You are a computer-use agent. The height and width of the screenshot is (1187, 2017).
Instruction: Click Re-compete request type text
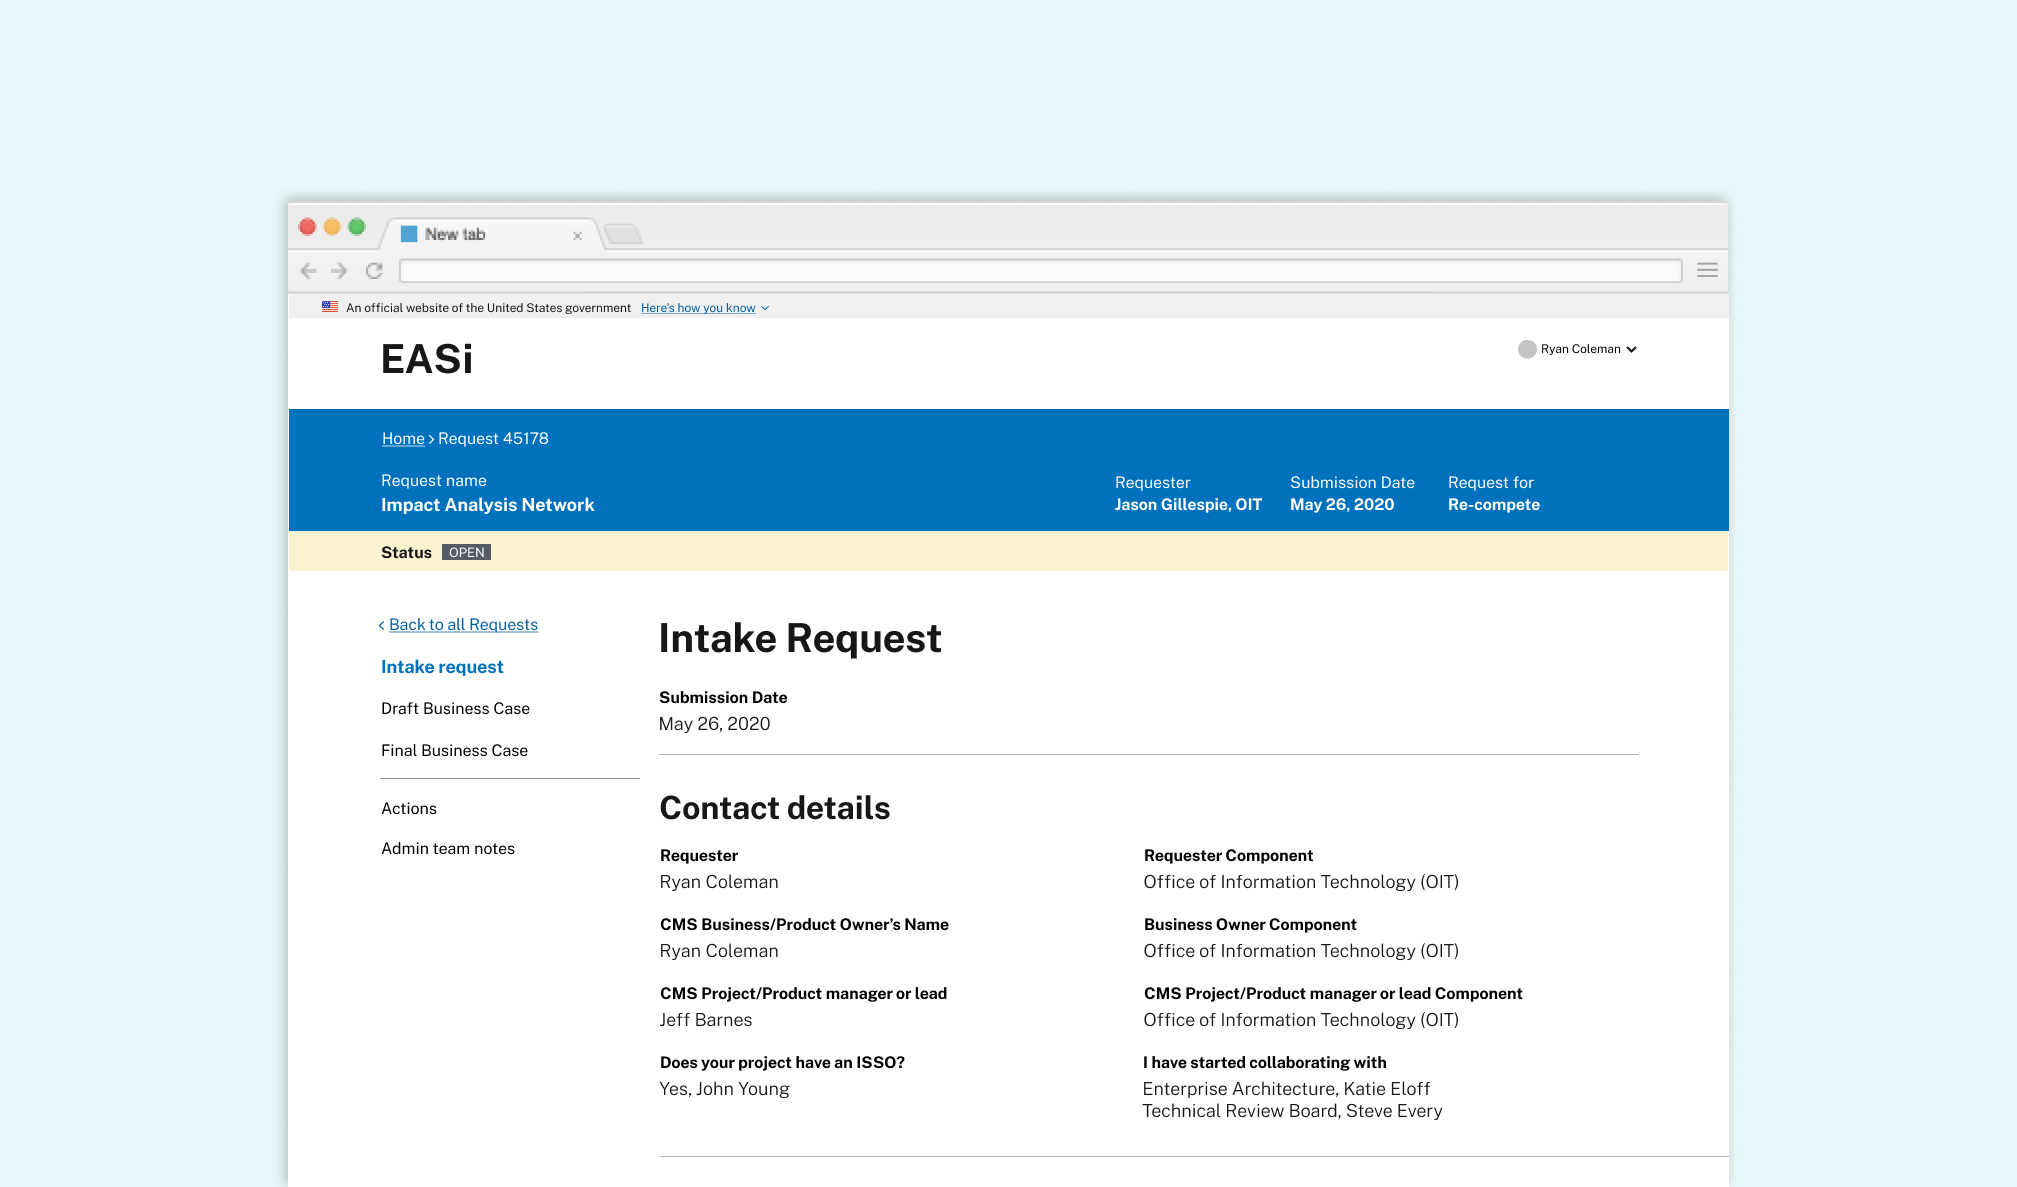(x=1493, y=505)
